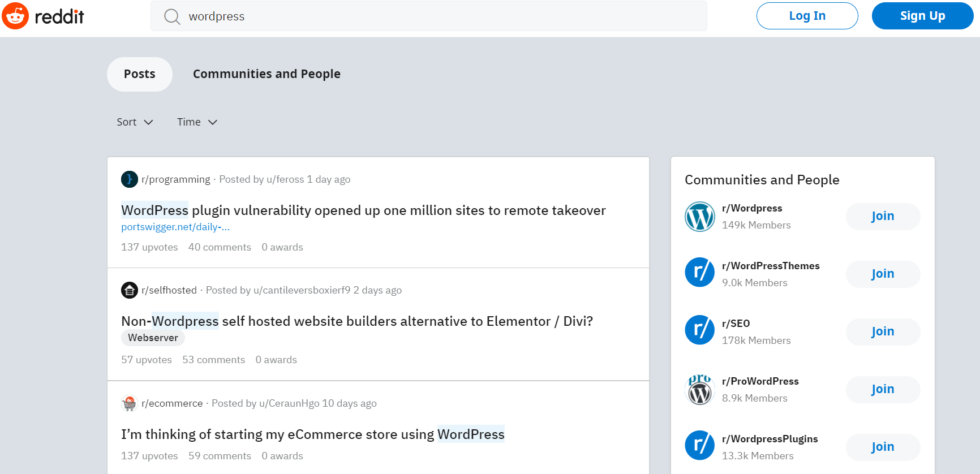Switch to Communities and People tab
This screenshot has width=980, height=474.
[267, 74]
